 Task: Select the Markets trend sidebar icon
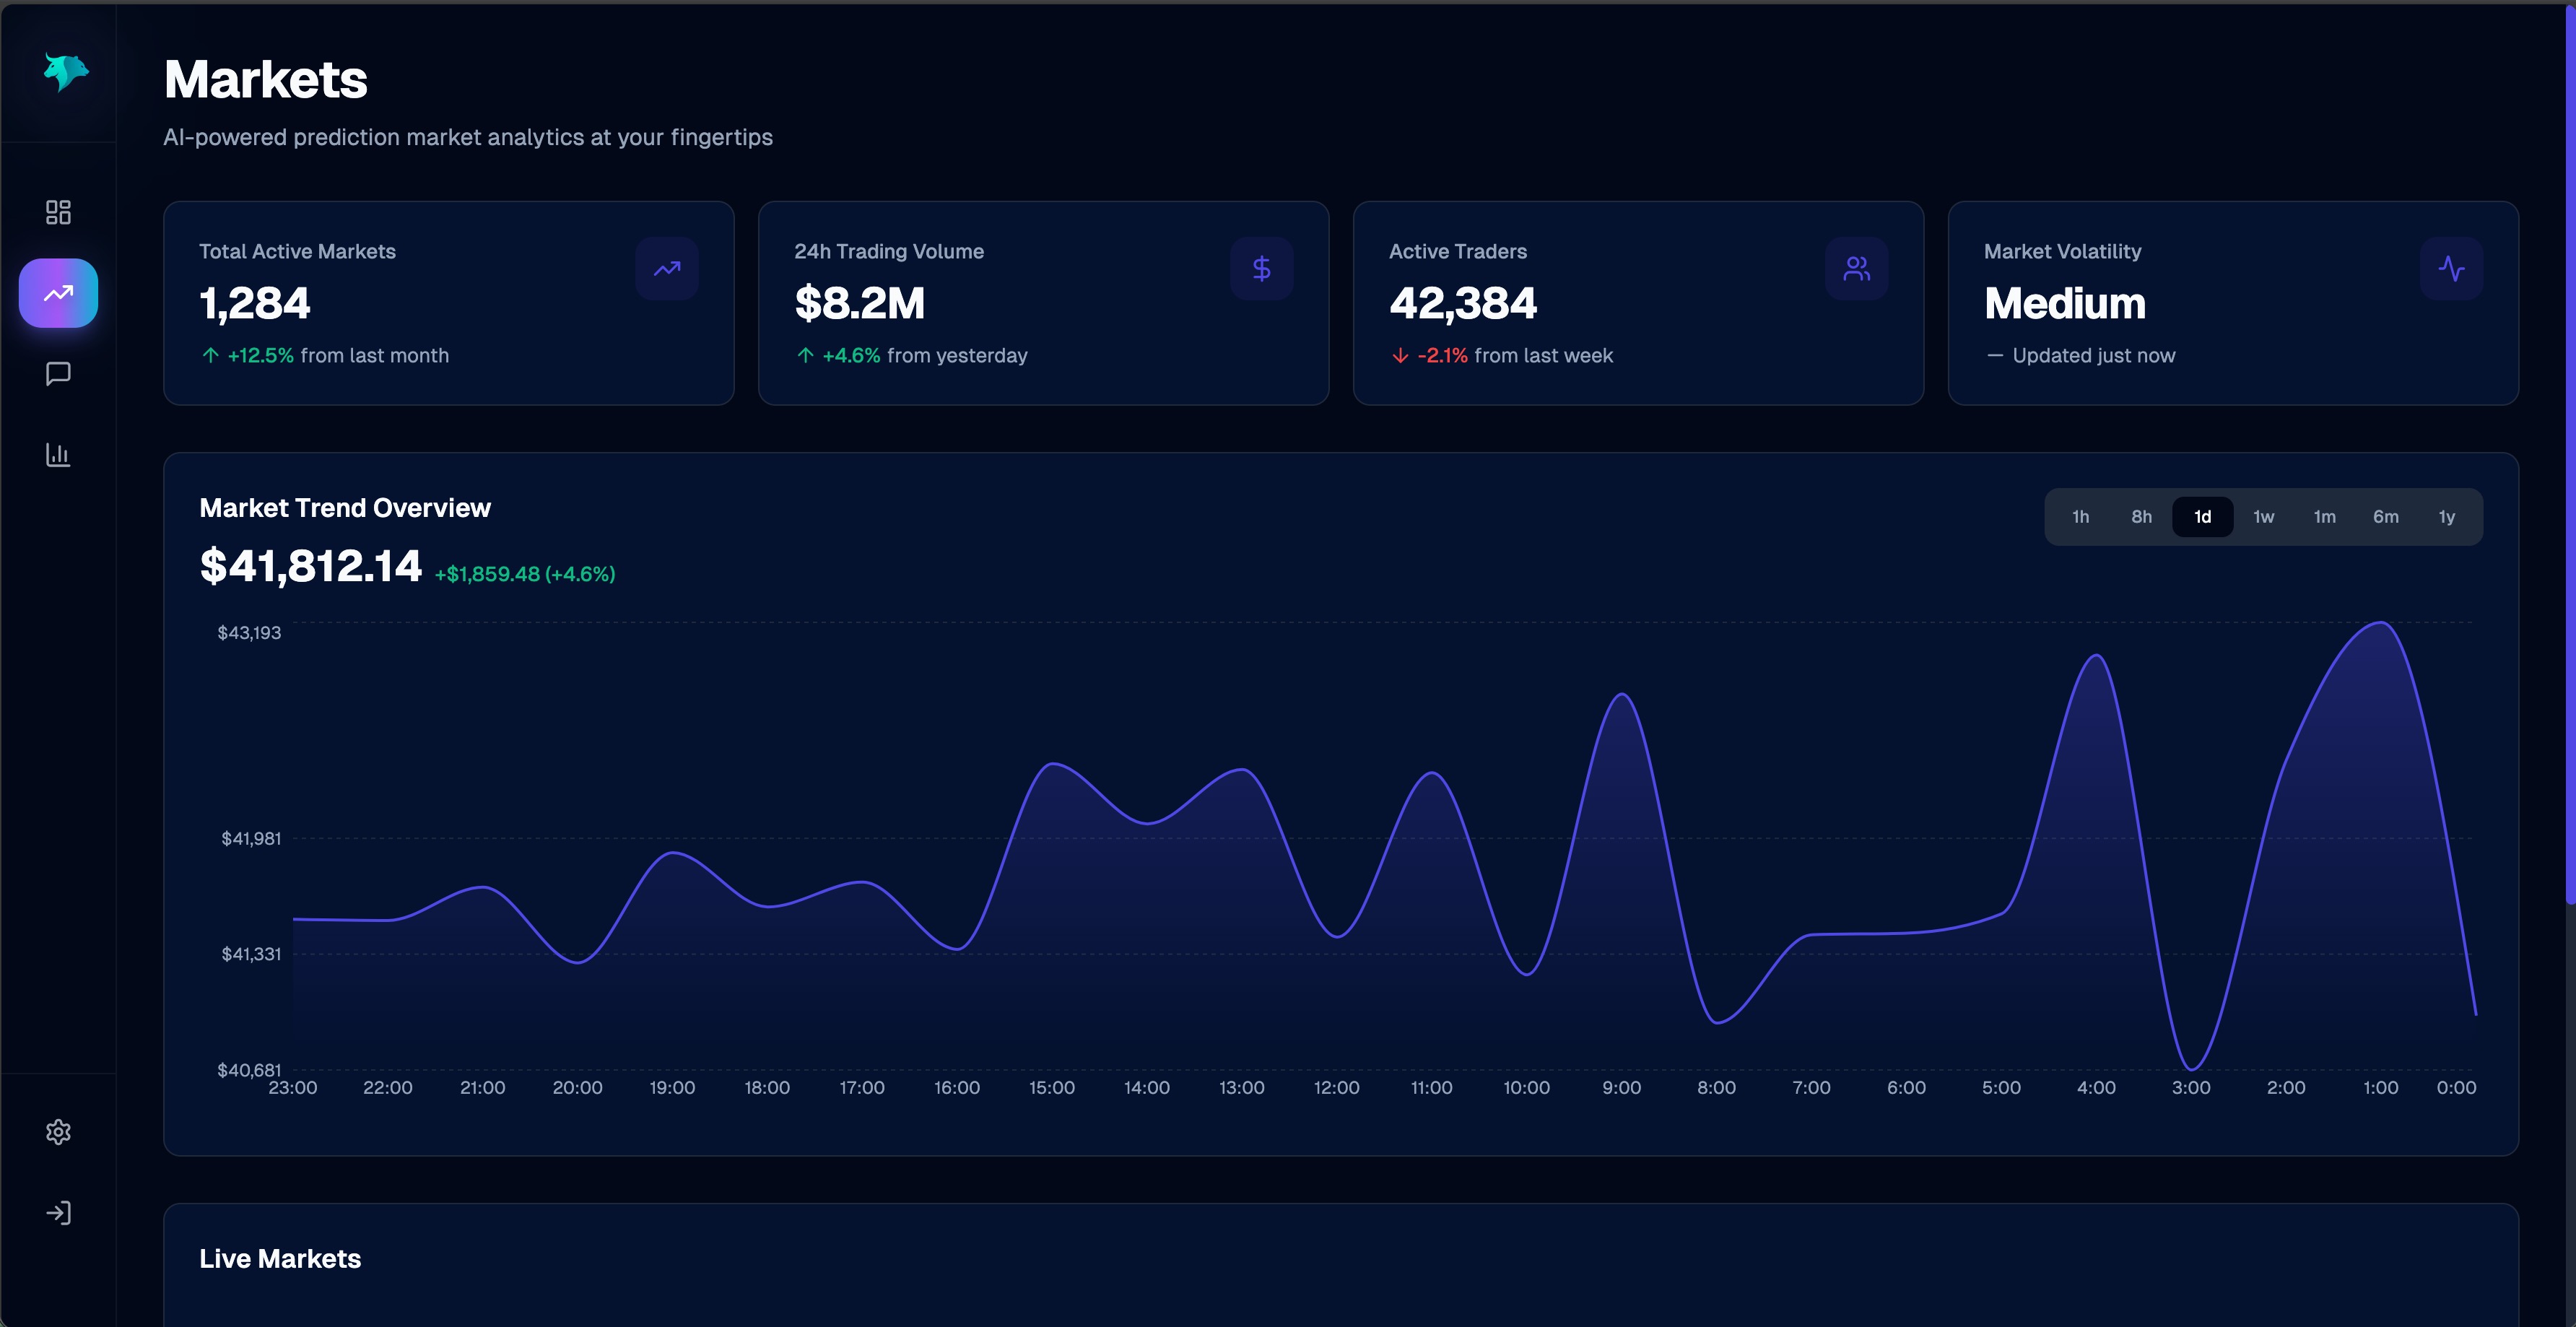[x=58, y=293]
